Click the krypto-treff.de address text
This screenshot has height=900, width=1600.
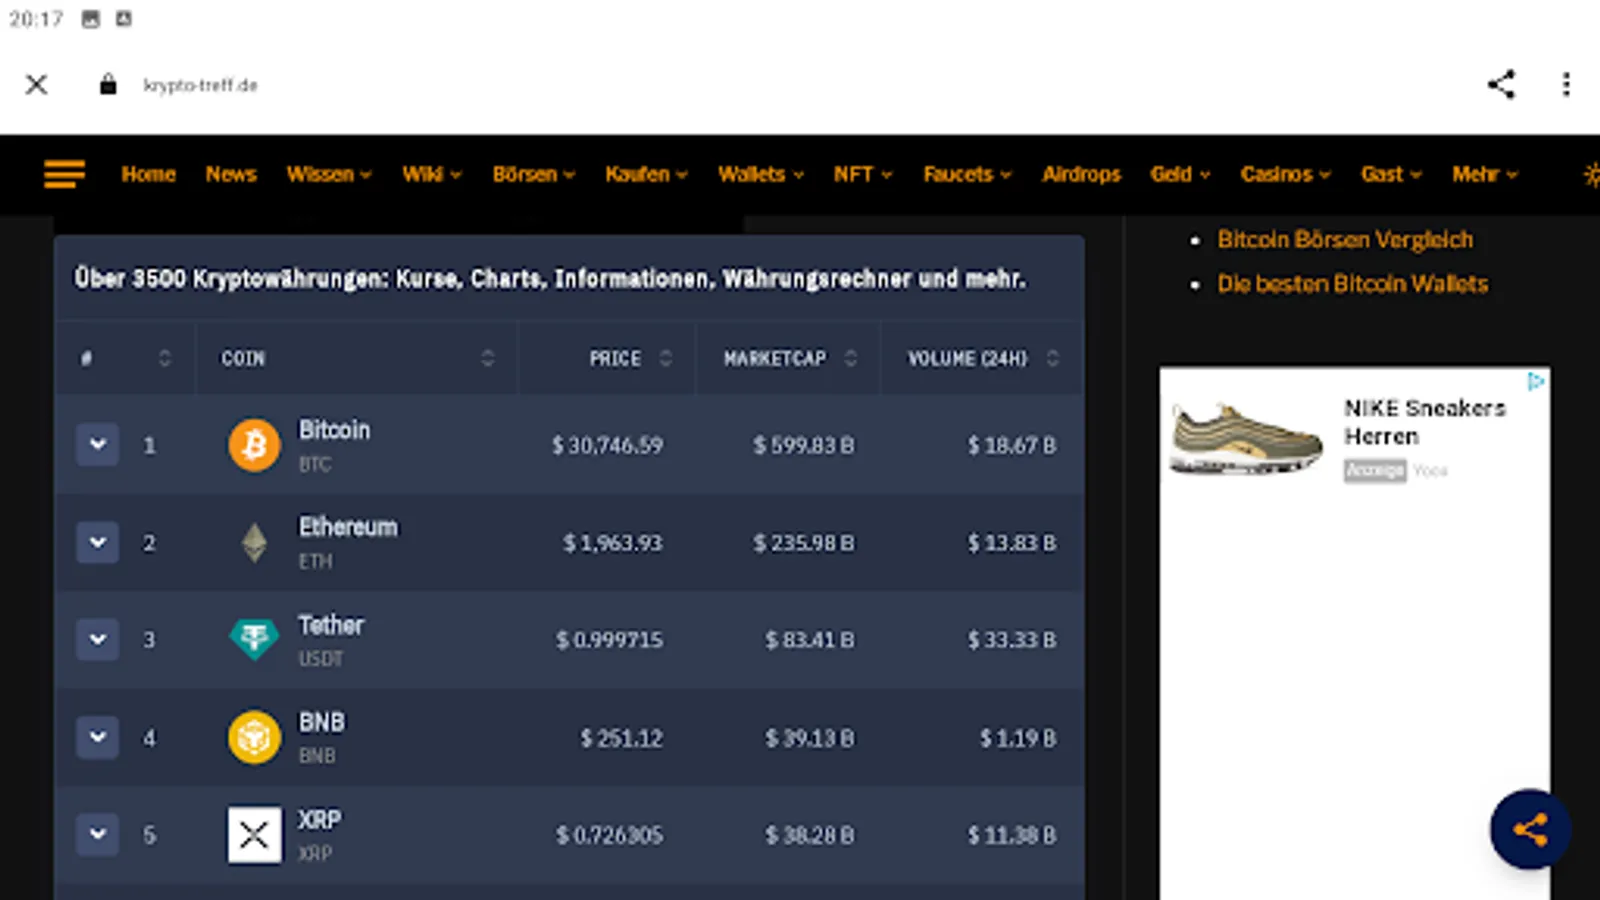point(200,85)
